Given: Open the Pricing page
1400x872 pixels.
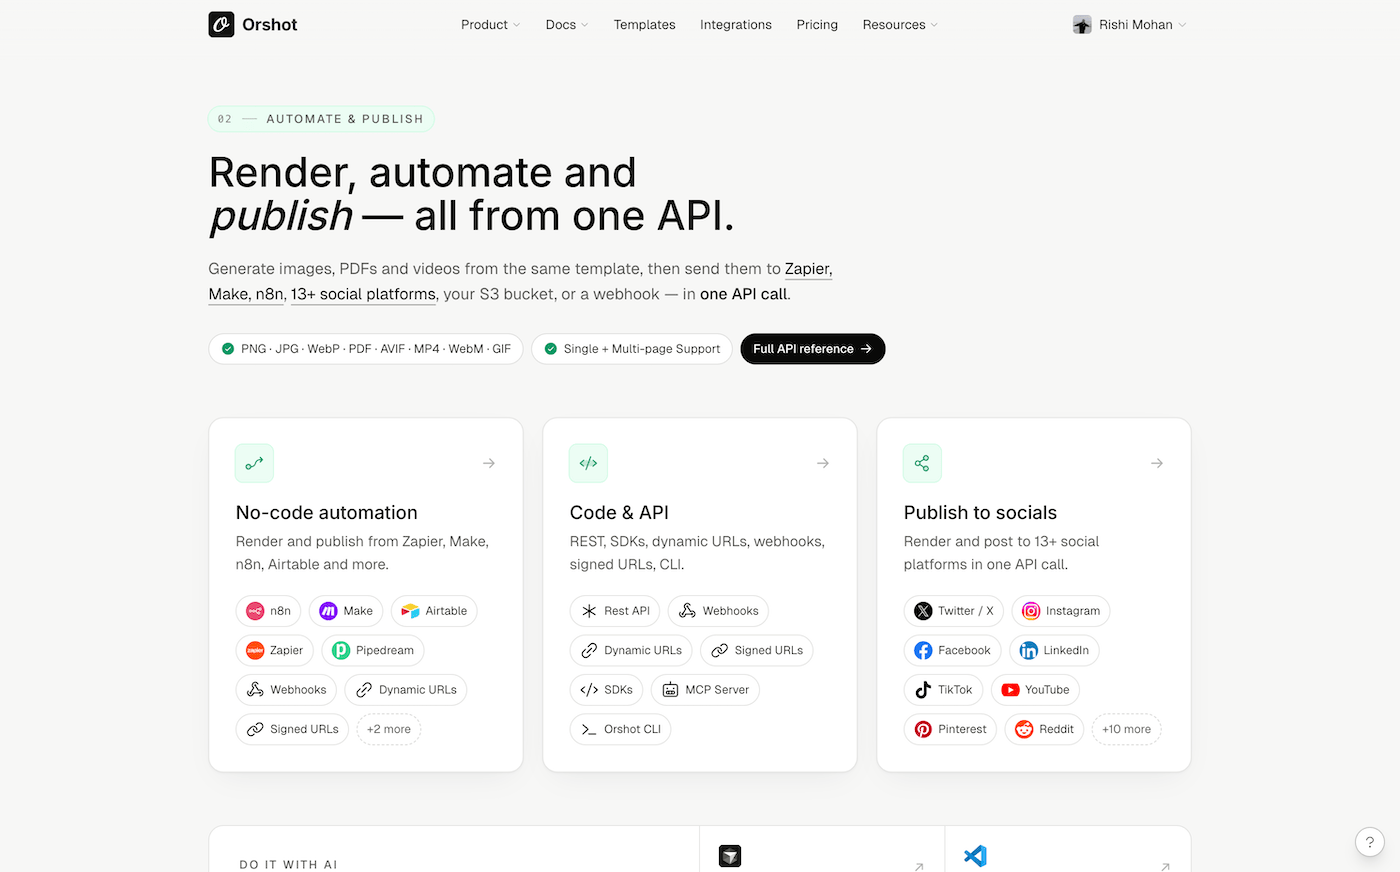Looking at the screenshot, I should (817, 25).
